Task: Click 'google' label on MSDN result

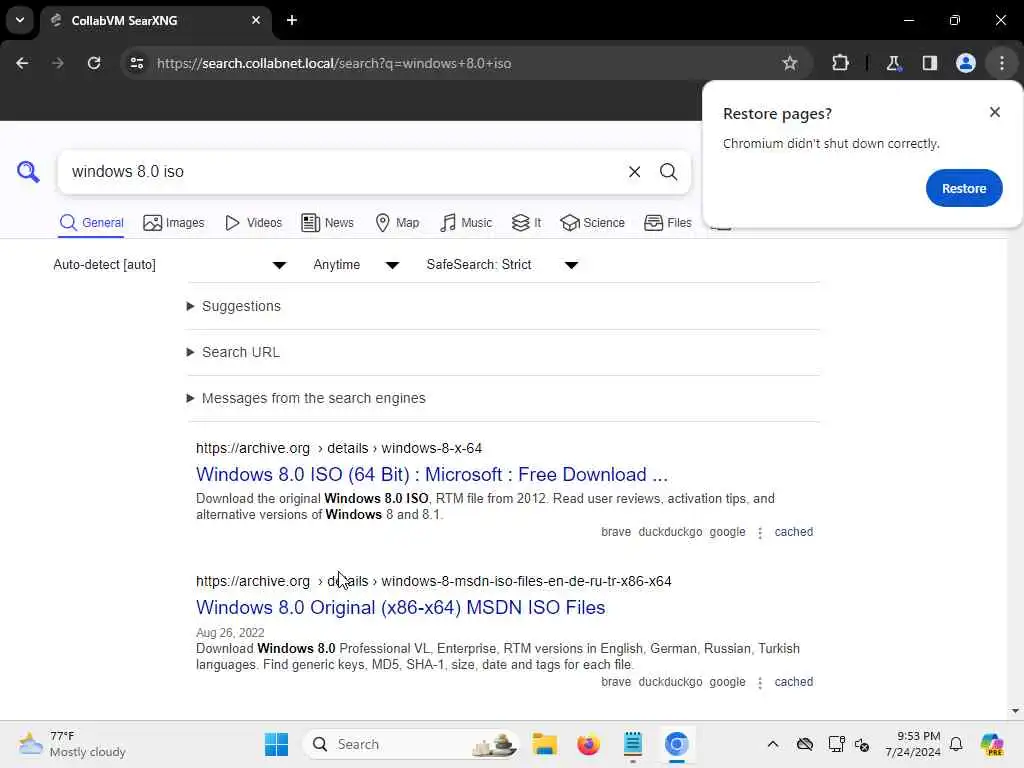Action: click(x=727, y=682)
